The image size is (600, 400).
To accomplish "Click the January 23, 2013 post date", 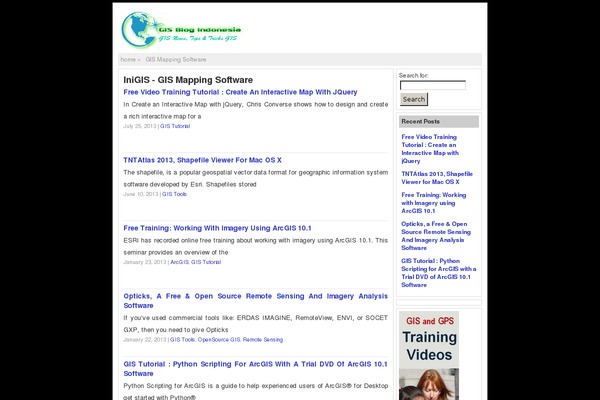I will 145,262.
